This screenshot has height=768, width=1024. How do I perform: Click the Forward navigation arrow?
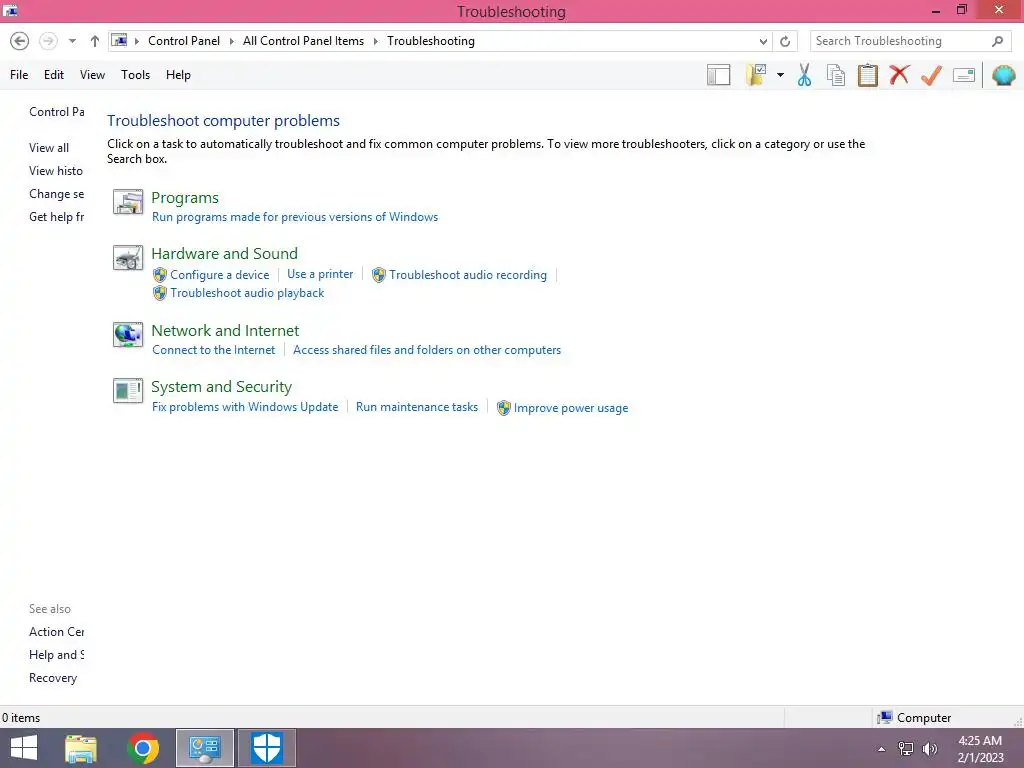(x=48, y=41)
